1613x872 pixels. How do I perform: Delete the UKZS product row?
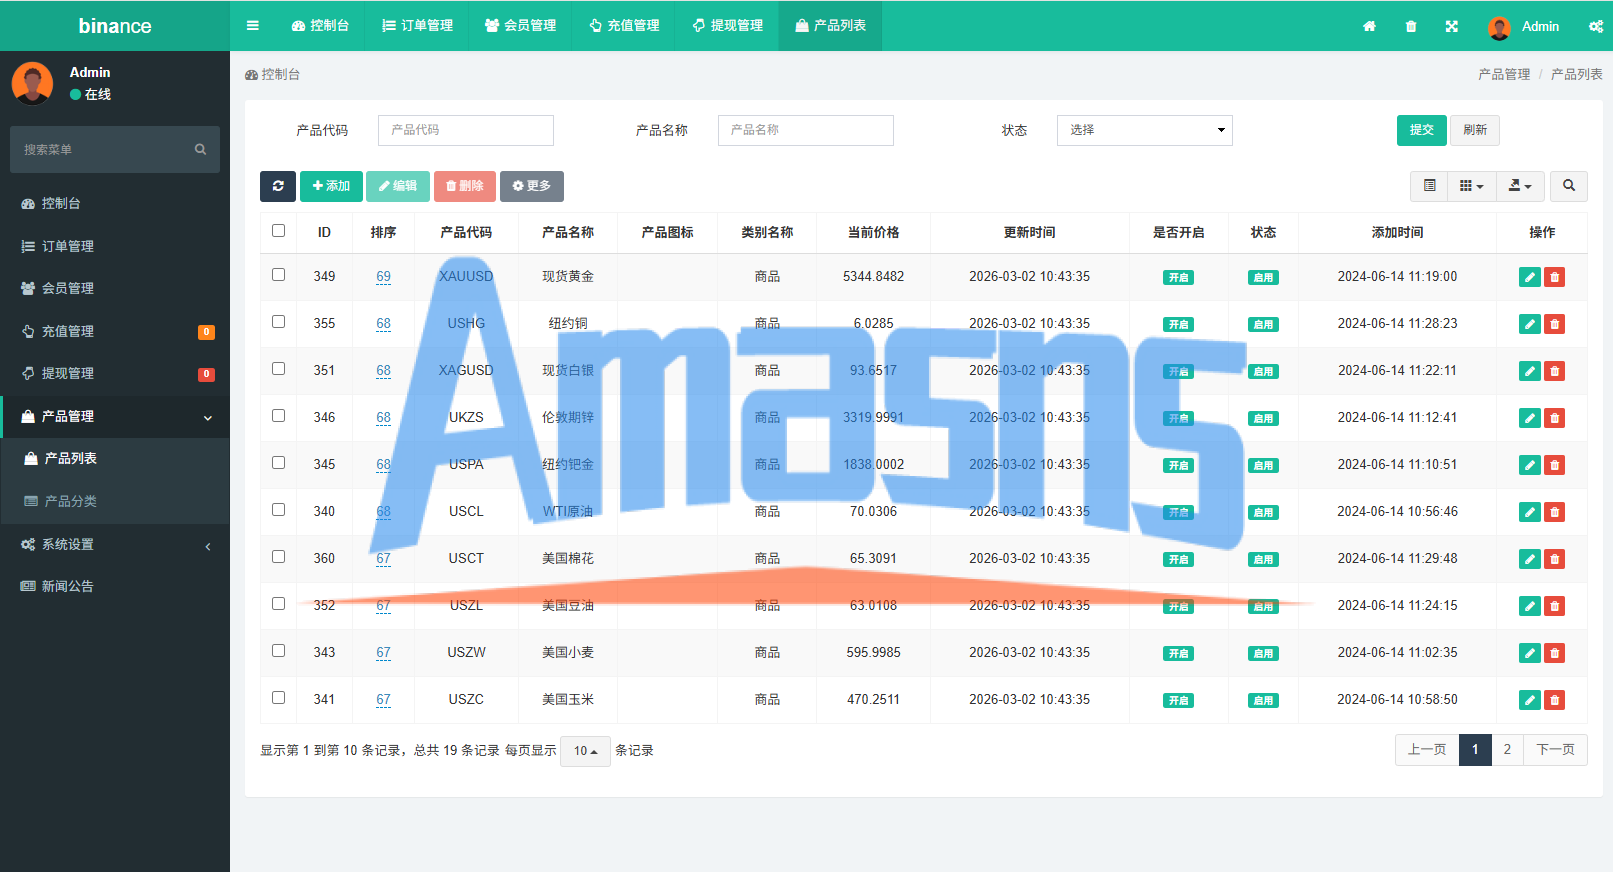(1555, 418)
